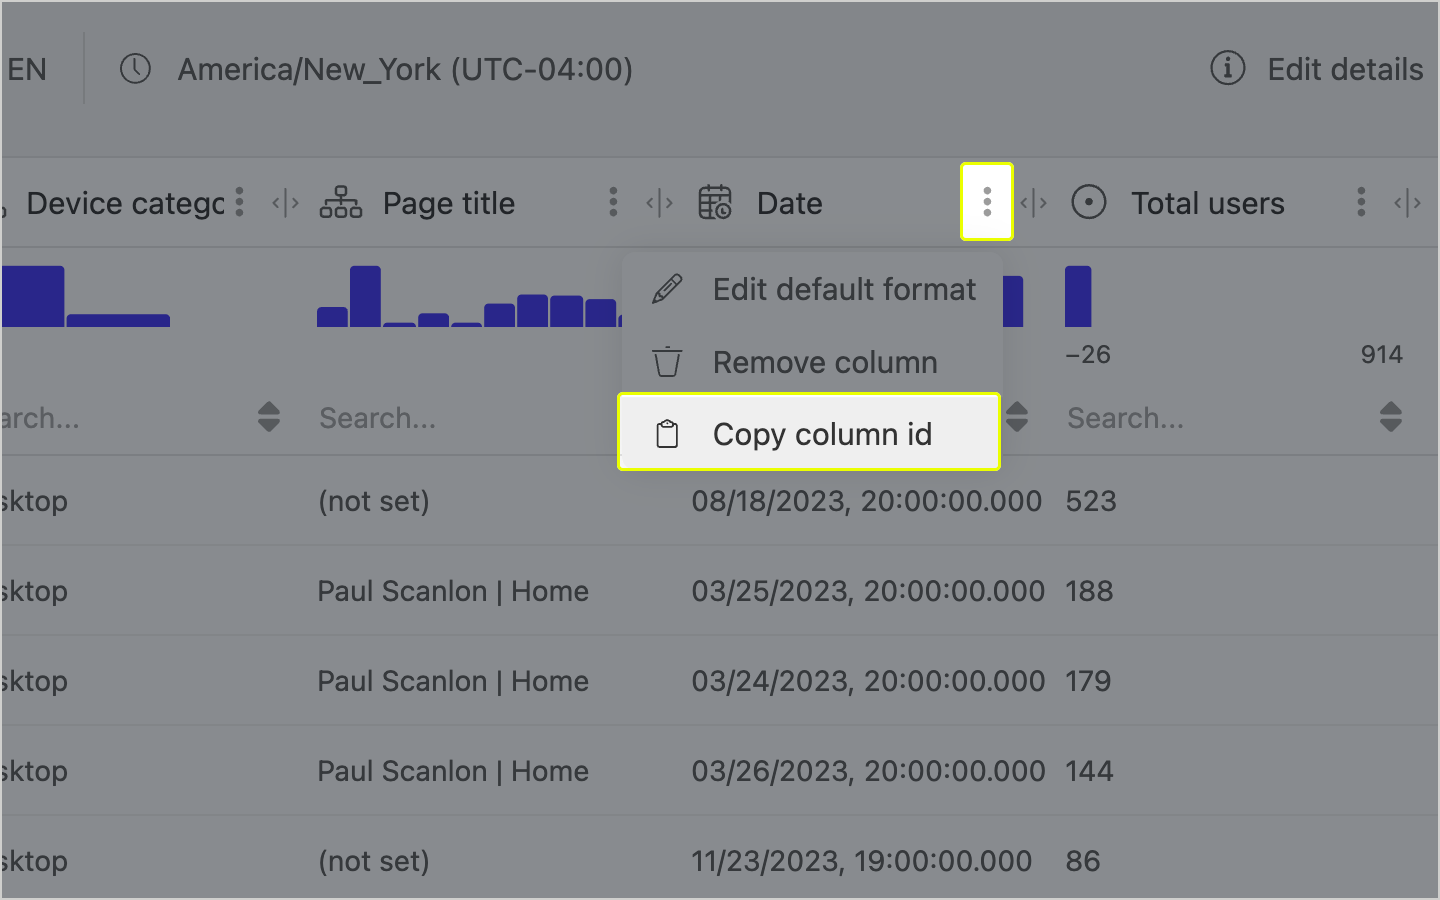Click the resize handle after Page title column
1440x900 pixels.
tap(659, 203)
